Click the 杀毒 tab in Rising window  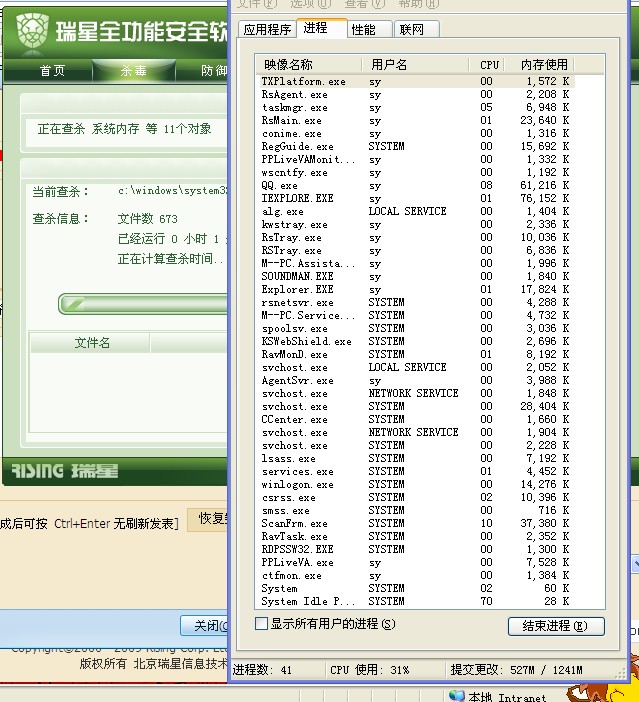133,71
